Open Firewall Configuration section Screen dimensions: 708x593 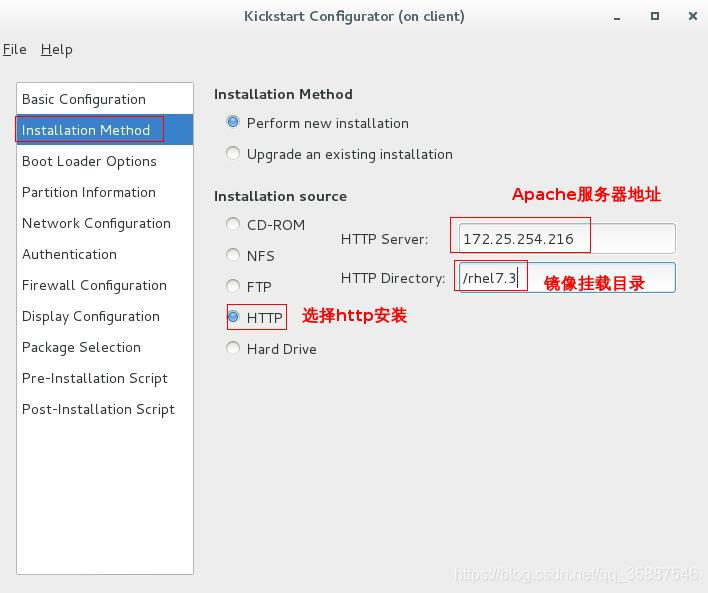tap(105, 285)
